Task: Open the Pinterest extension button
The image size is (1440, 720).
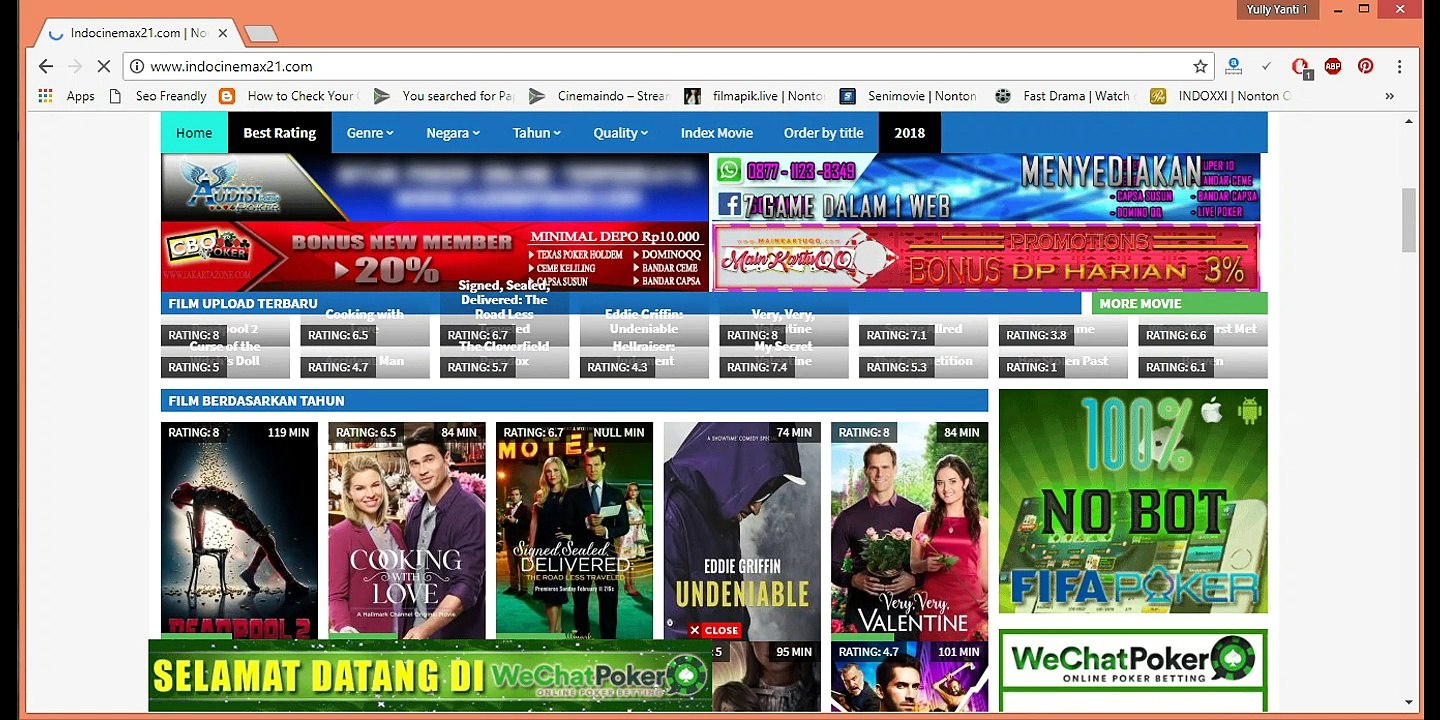Action: point(1365,66)
